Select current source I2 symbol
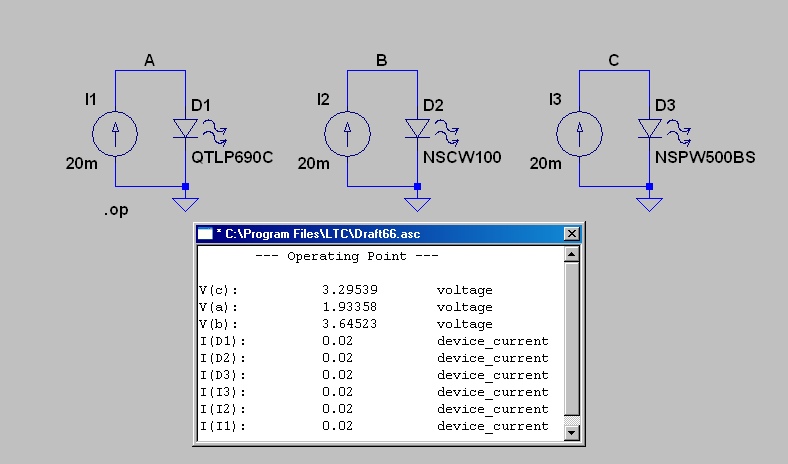This screenshot has height=464, width=788. coord(347,134)
